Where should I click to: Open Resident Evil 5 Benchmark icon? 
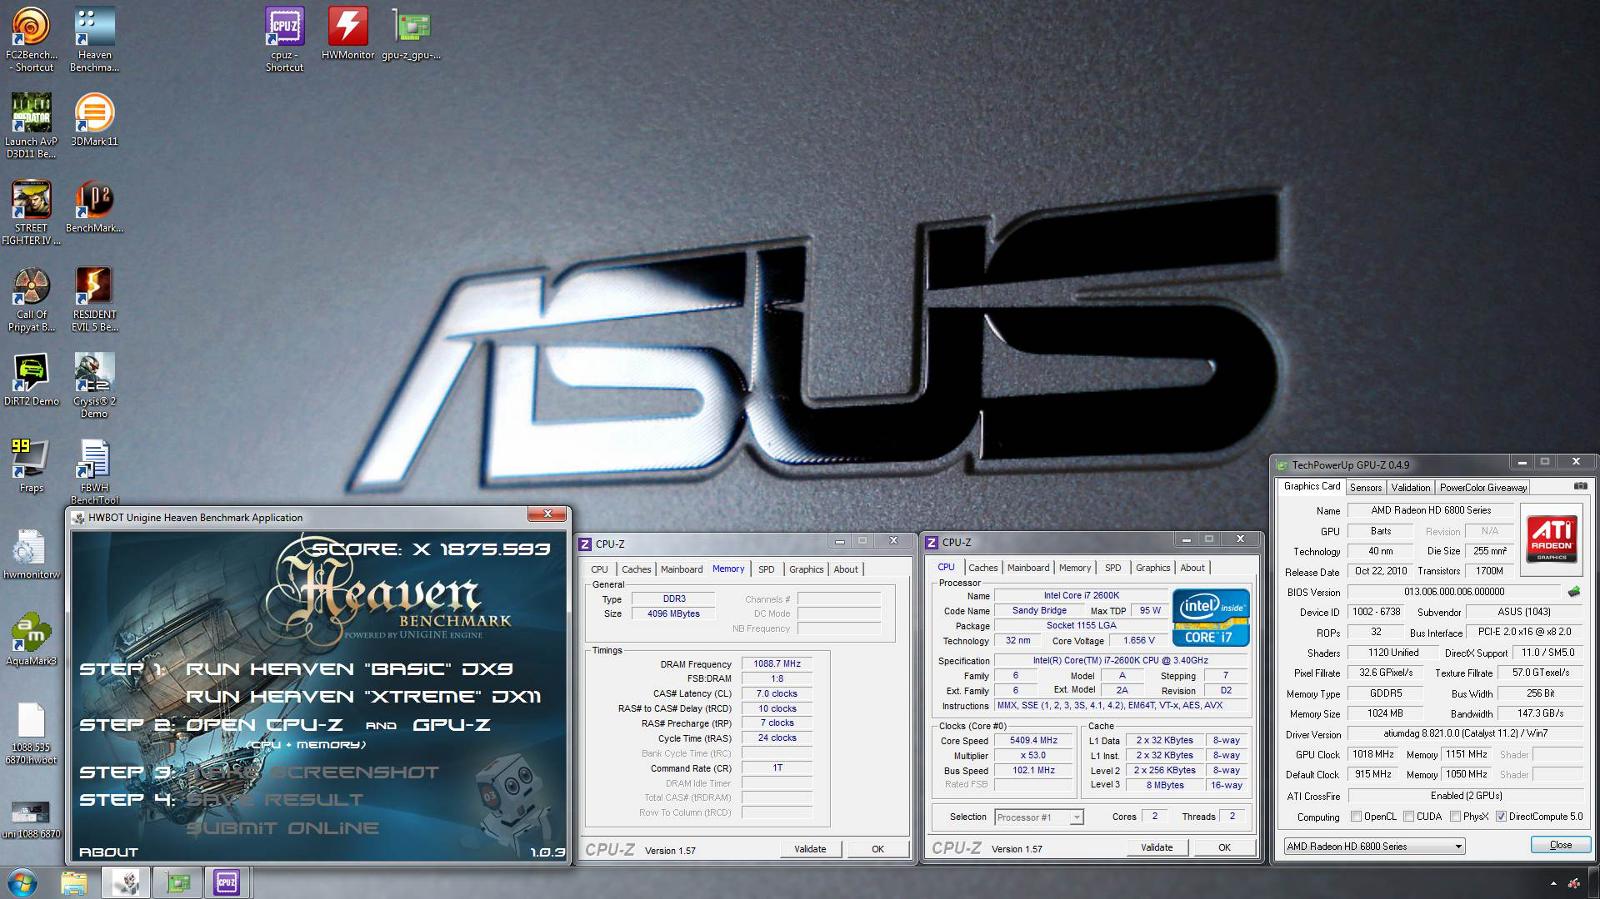point(94,300)
